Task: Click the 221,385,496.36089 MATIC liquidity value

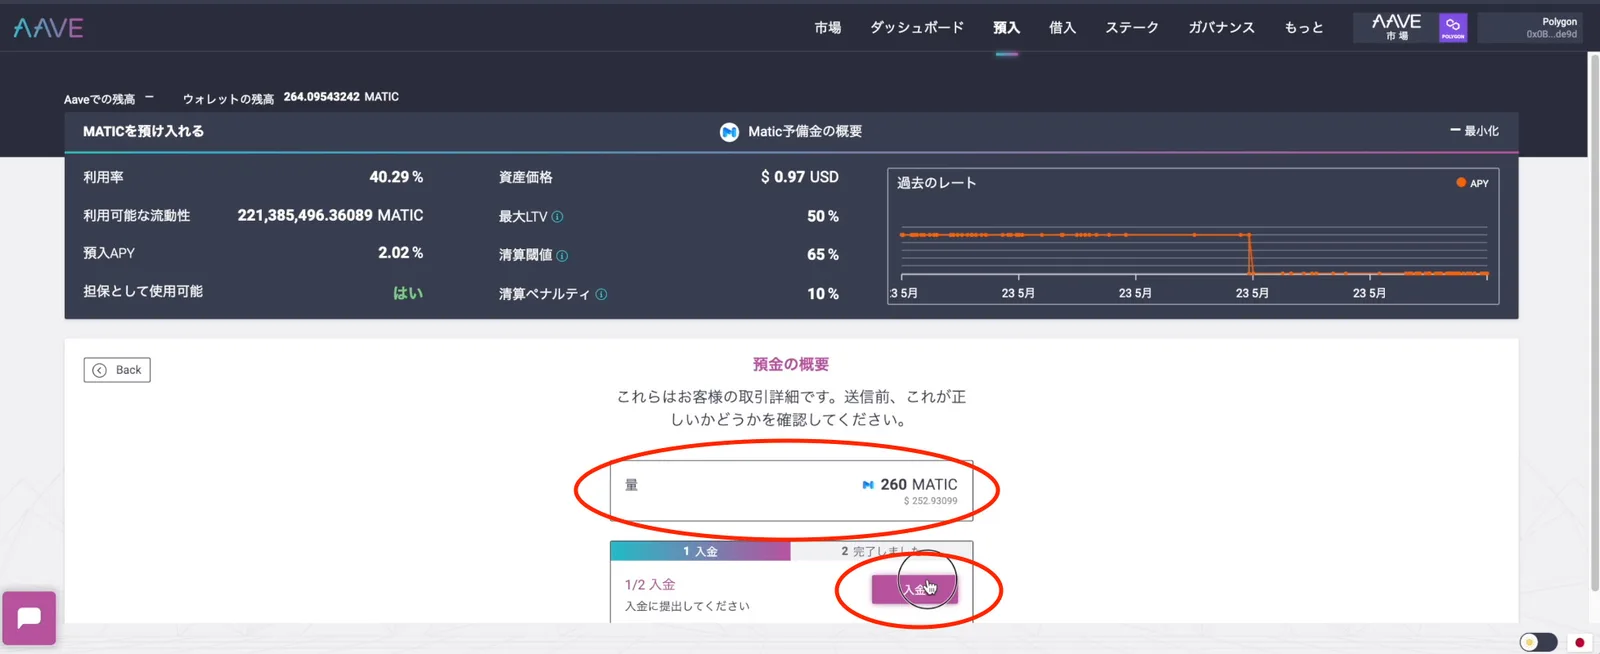Action: click(x=330, y=215)
